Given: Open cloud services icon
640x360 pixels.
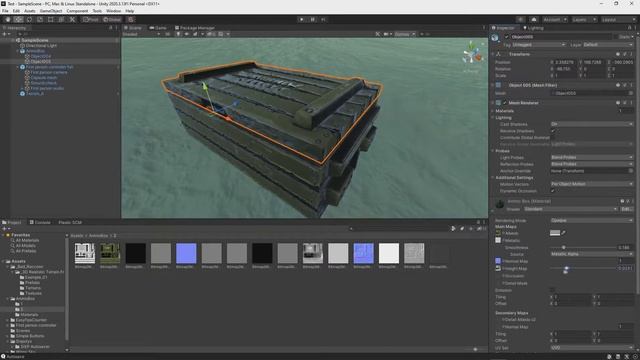Looking at the screenshot, I should coord(534,19).
